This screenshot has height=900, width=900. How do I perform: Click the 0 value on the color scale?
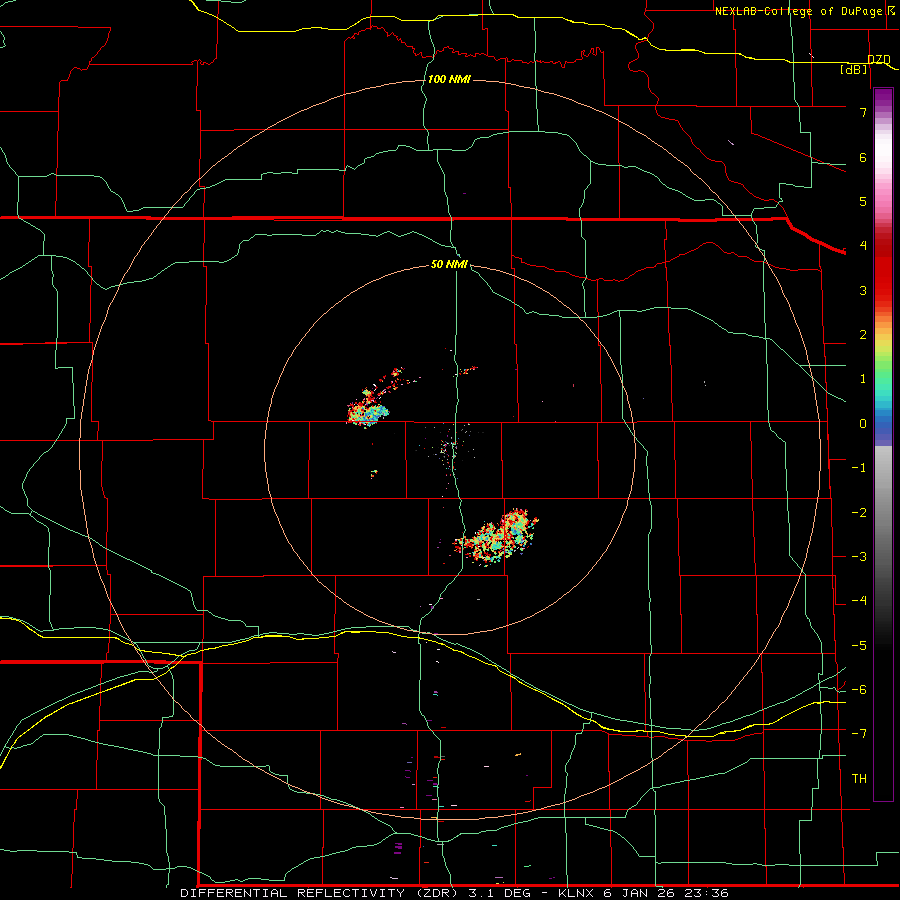tap(863, 424)
